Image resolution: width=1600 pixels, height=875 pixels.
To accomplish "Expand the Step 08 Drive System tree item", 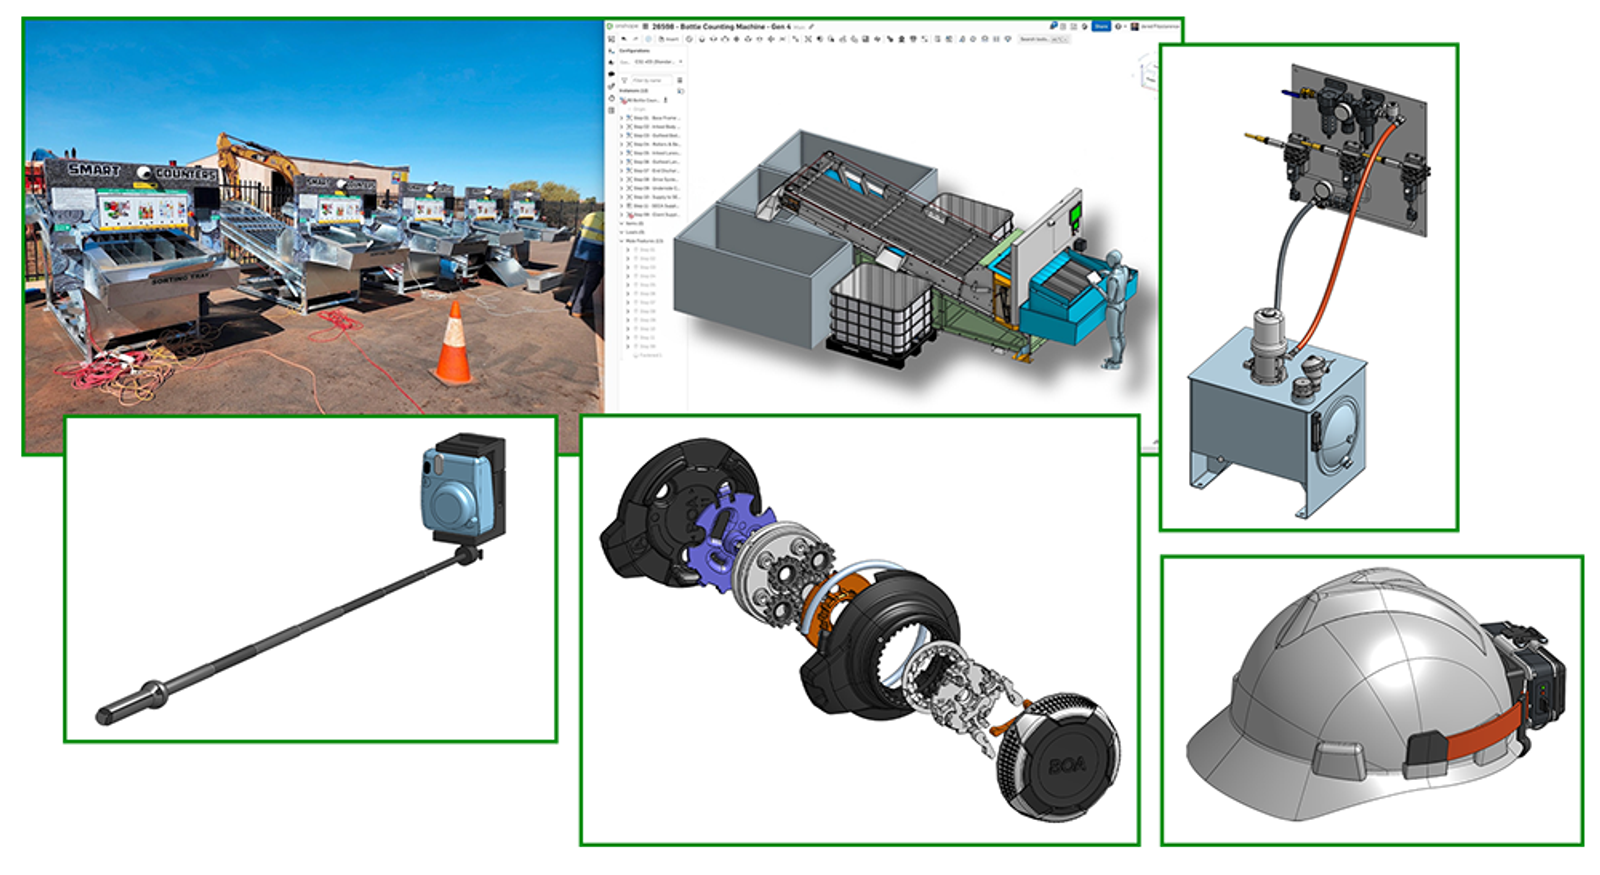I will click(x=622, y=179).
